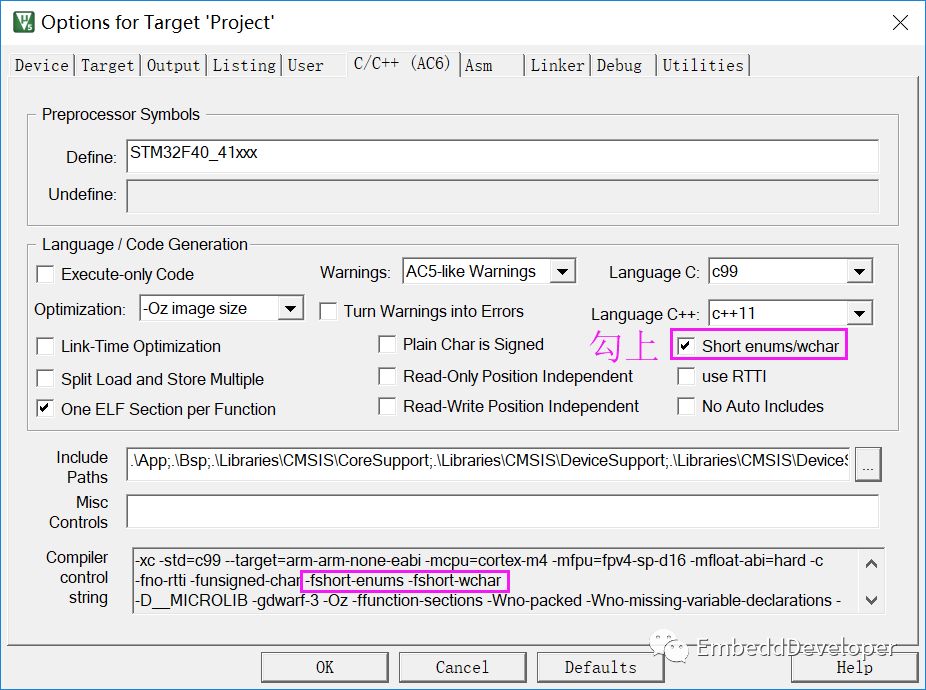Close the Options for Target dialog
Image resolution: width=926 pixels, height=690 pixels.
(x=900, y=23)
